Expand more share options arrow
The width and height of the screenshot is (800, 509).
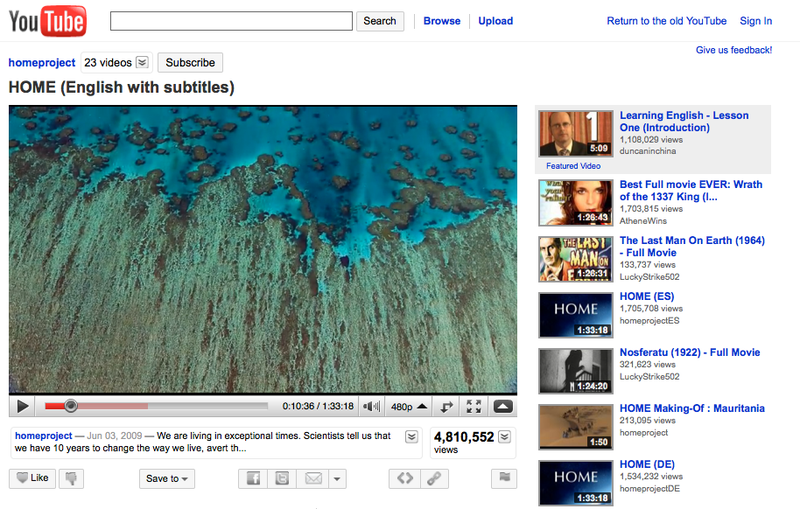337,478
